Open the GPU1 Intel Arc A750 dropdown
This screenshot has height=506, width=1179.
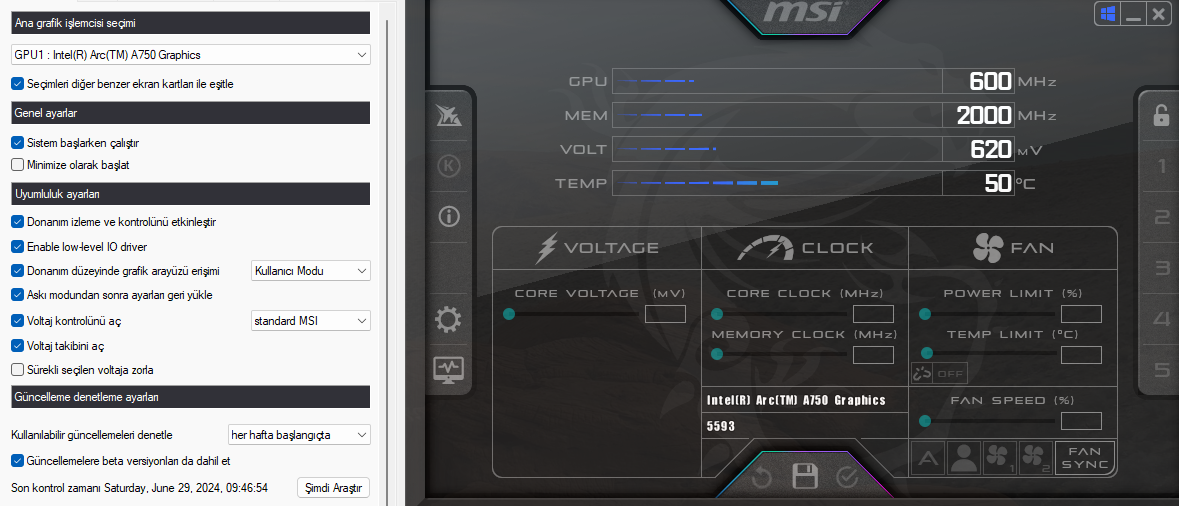[190, 54]
